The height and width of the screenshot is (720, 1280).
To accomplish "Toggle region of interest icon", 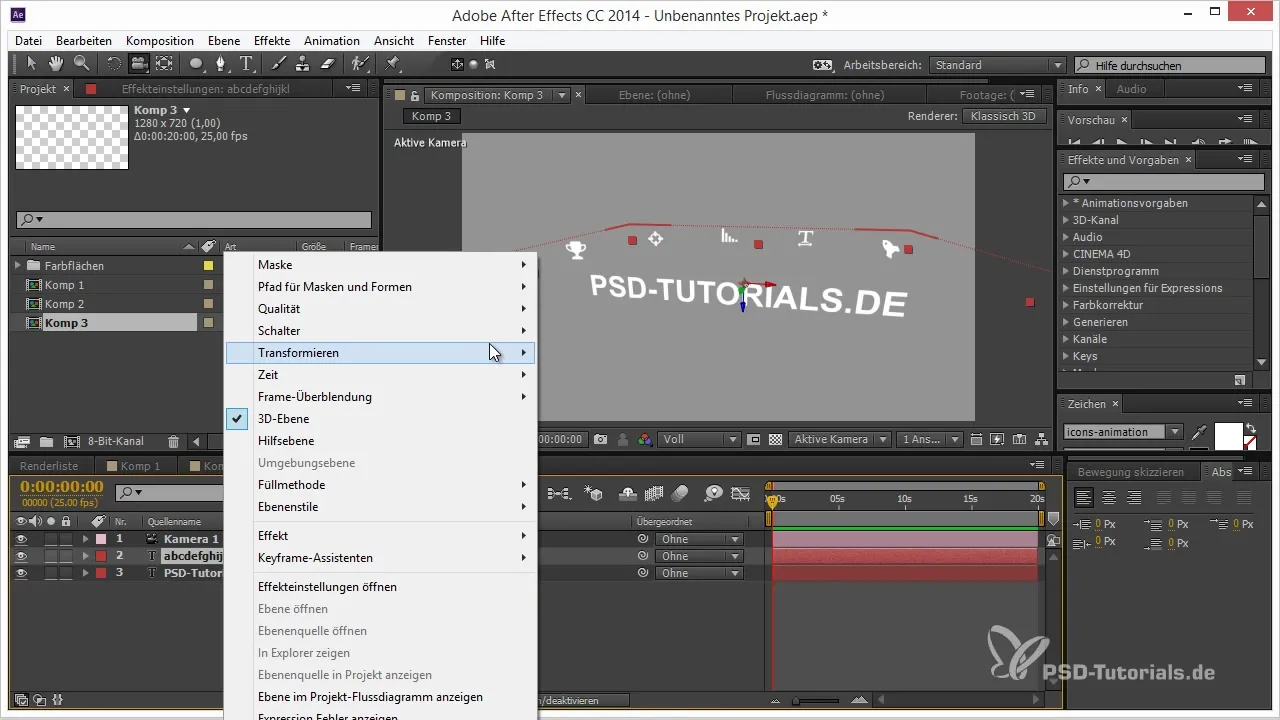I will (753, 439).
